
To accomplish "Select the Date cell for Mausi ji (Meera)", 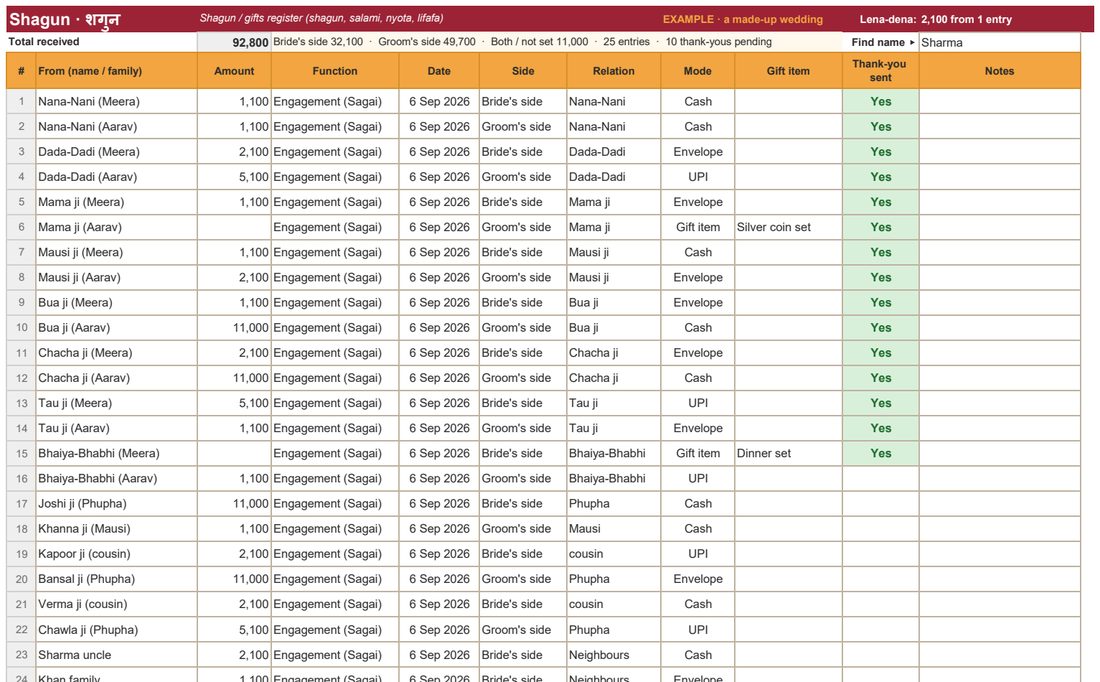I will tap(439, 253).
